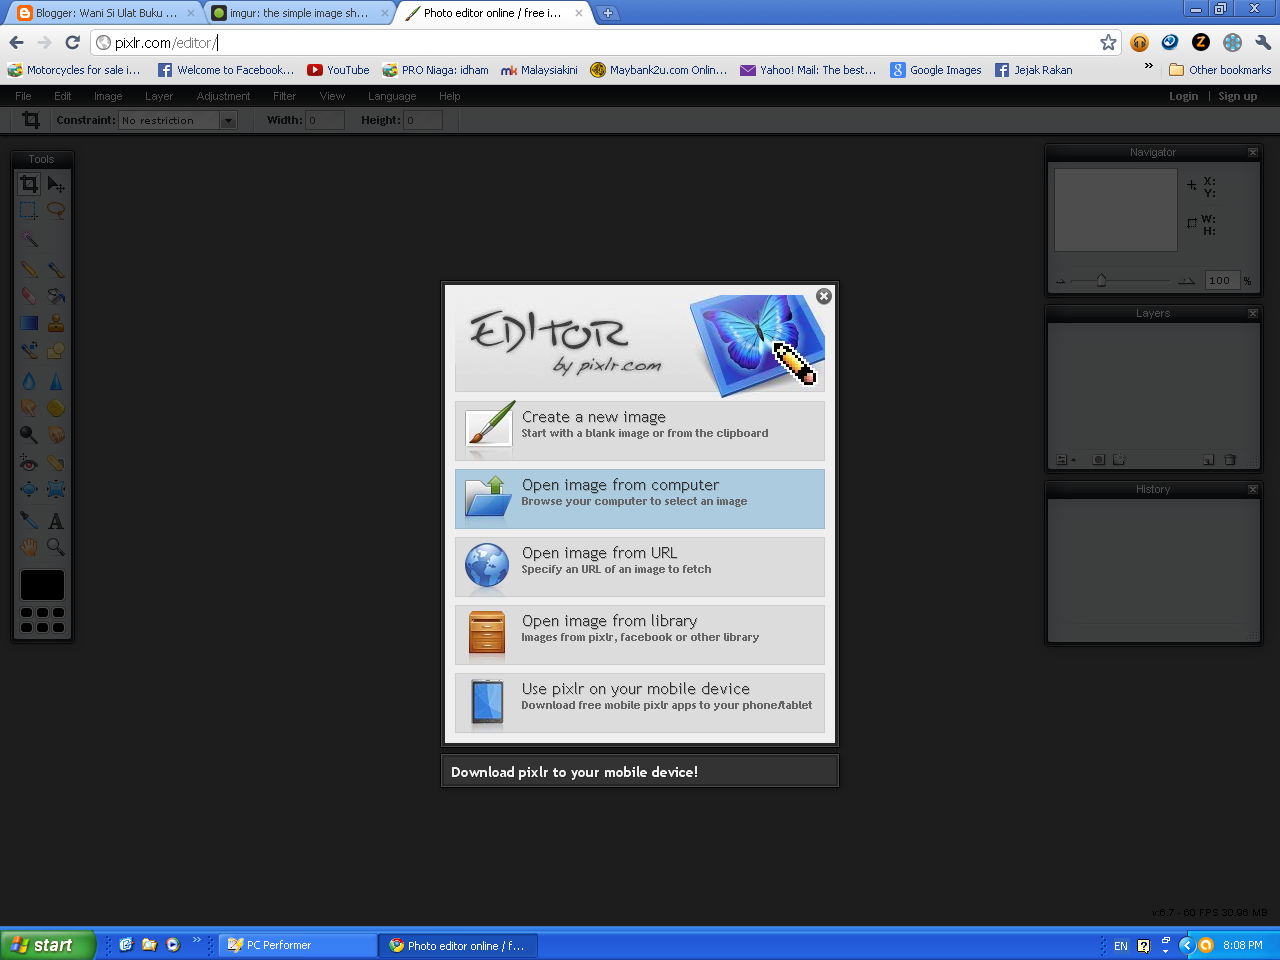Click the Layers panel layer styles icon
Screen dimensions: 1280x960
(x=1119, y=460)
